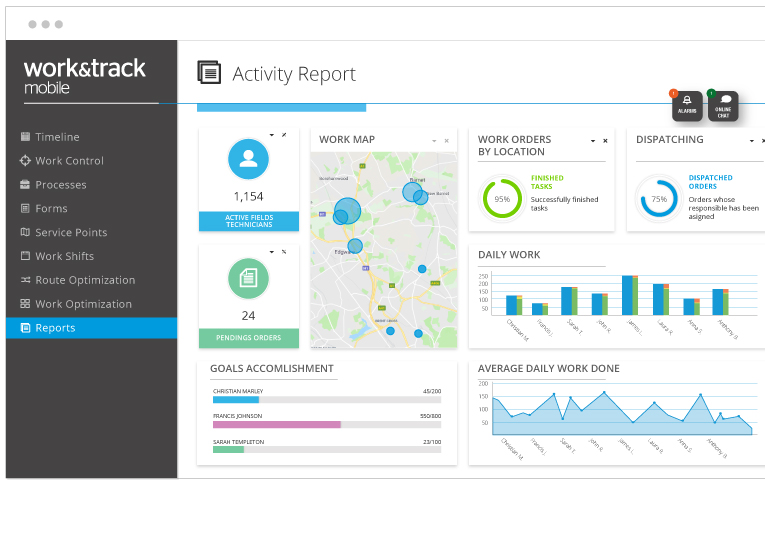Close the Work Map widget

(446, 141)
